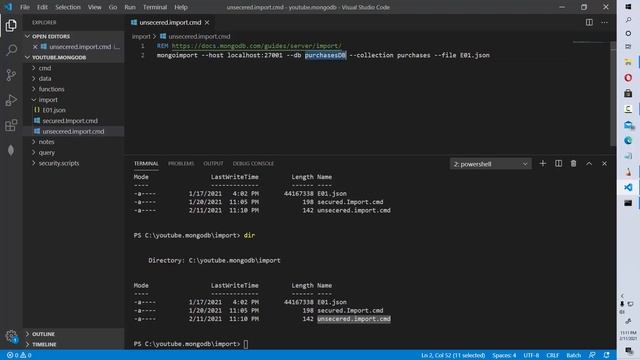Change indentation via Spaces: 4
The width and height of the screenshot is (640, 360).
[504, 355]
